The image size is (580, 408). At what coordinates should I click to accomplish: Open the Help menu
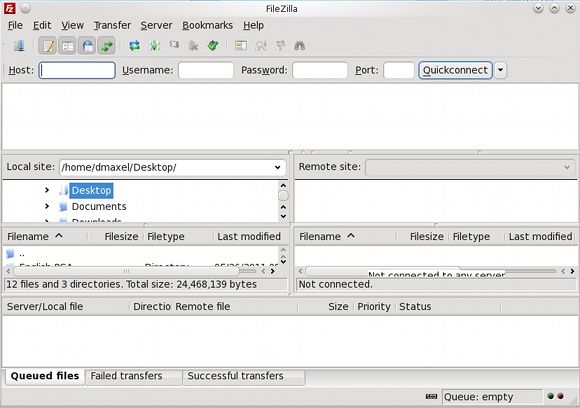(x=253, y=26)
